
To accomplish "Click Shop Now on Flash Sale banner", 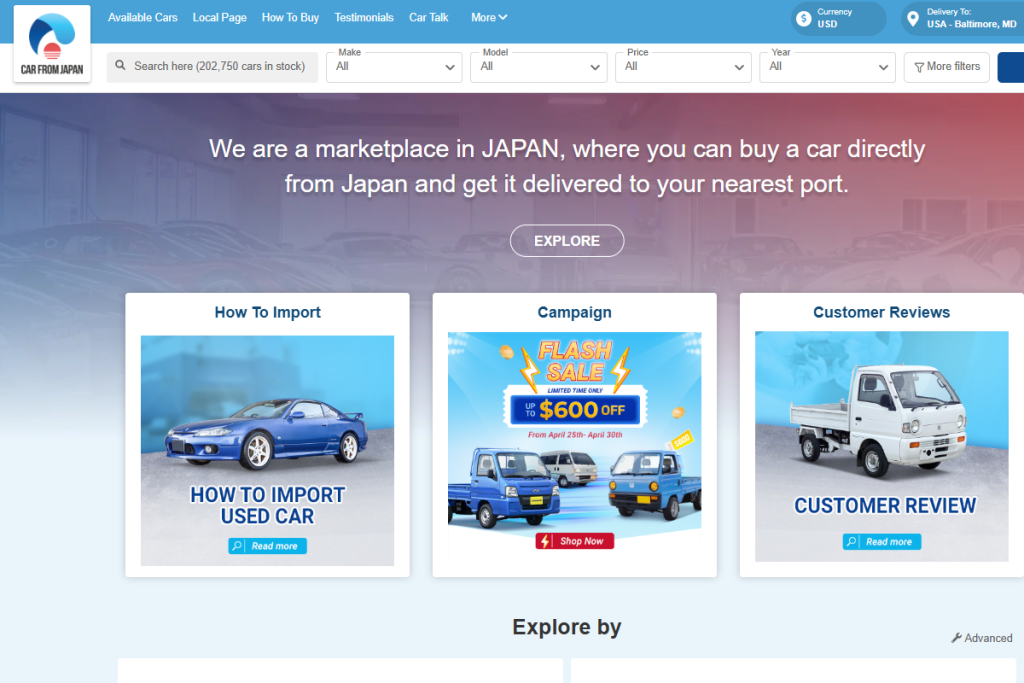I will point(575,541).
